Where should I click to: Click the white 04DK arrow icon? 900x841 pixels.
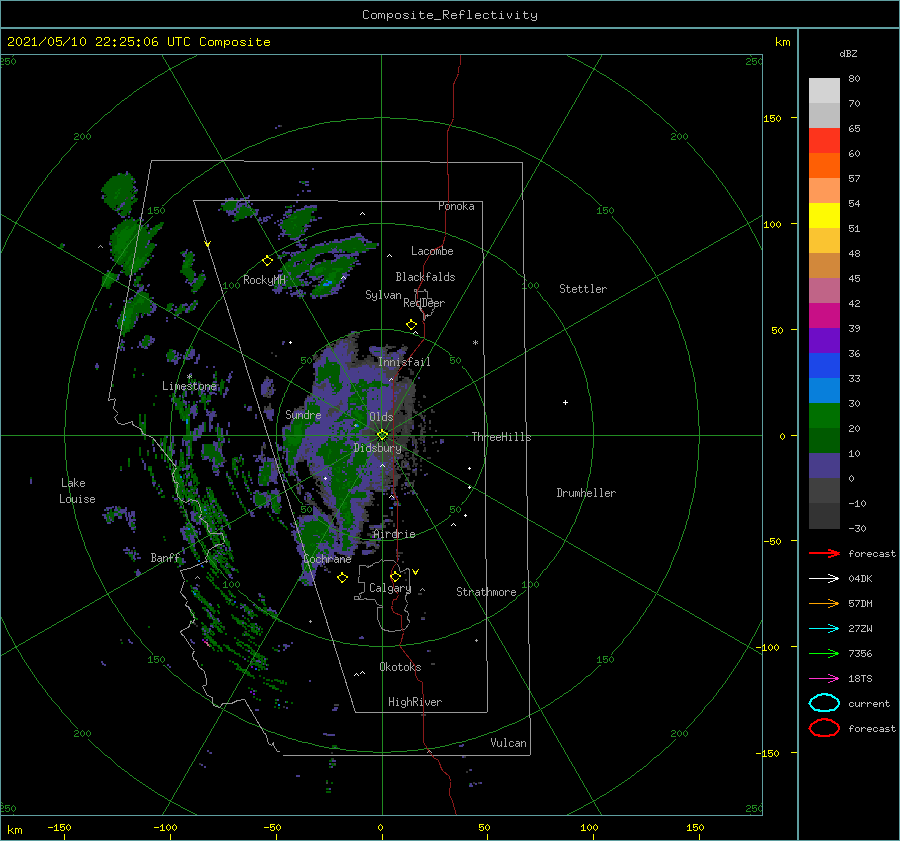click(824, 579)
